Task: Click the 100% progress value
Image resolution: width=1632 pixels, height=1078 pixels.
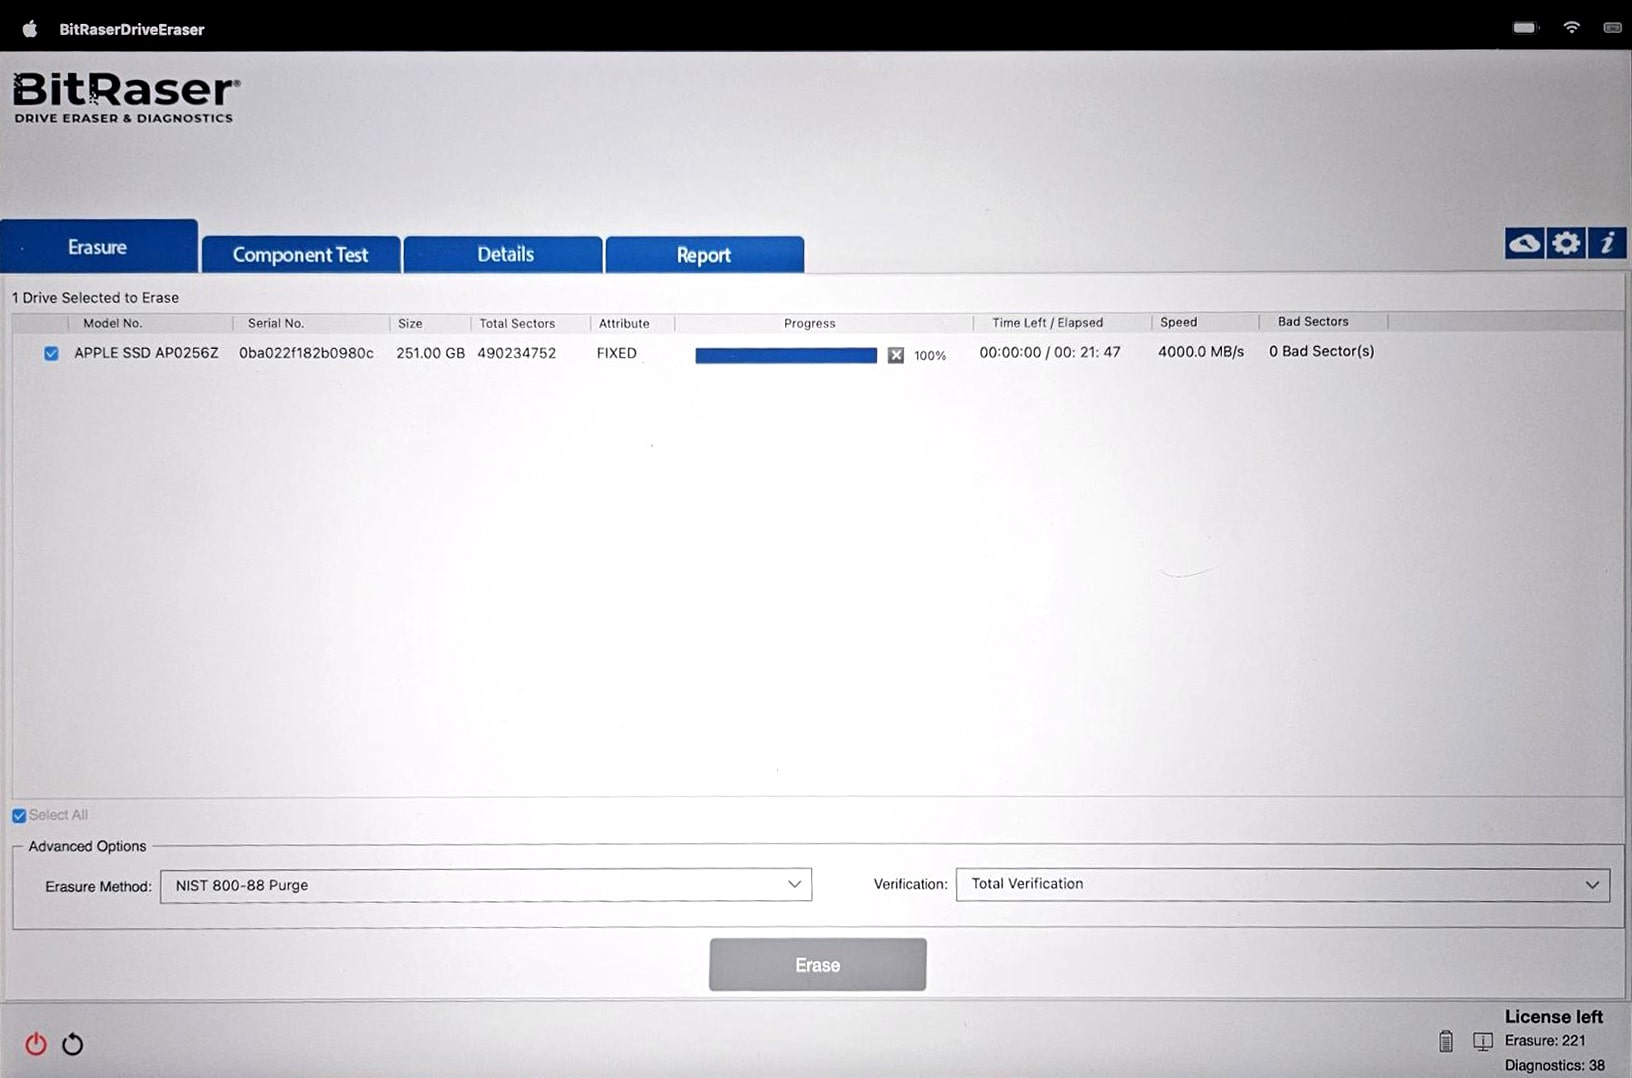Action: point(930,356)
